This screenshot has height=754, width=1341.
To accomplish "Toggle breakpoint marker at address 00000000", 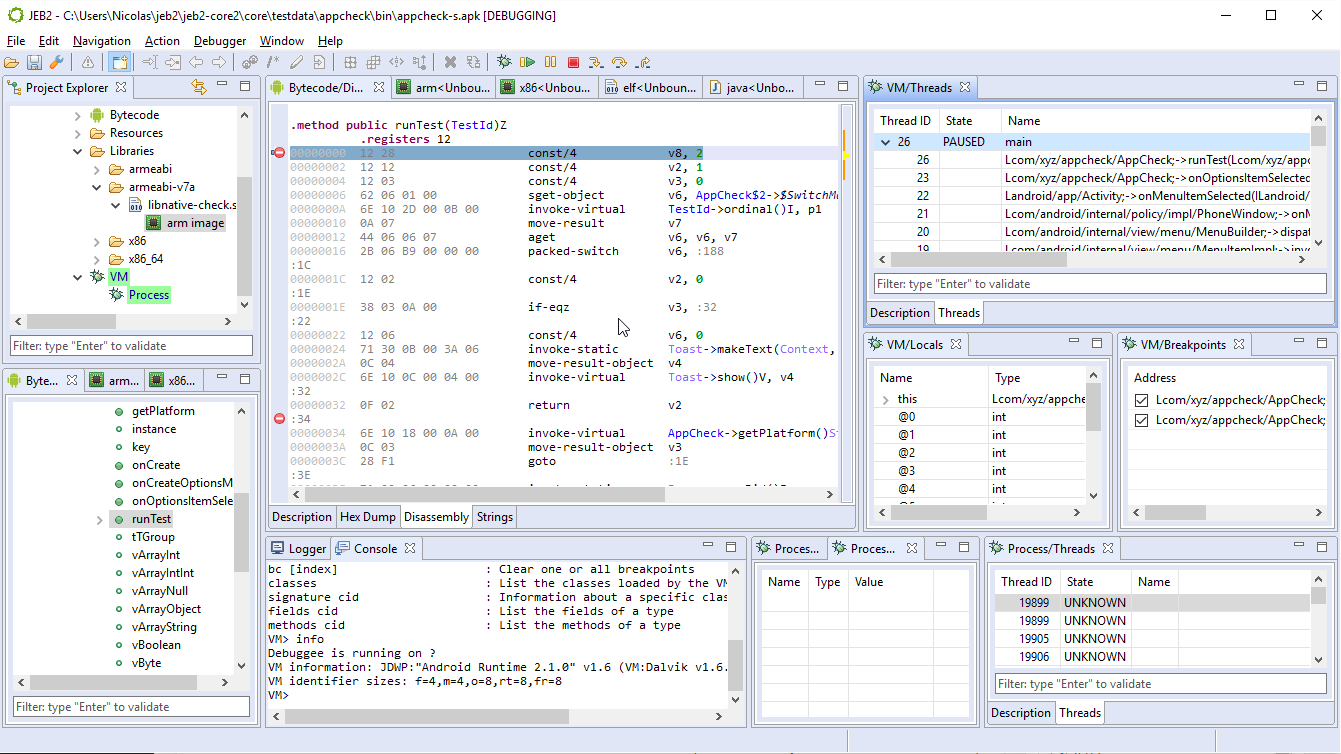I will [279, 153].
